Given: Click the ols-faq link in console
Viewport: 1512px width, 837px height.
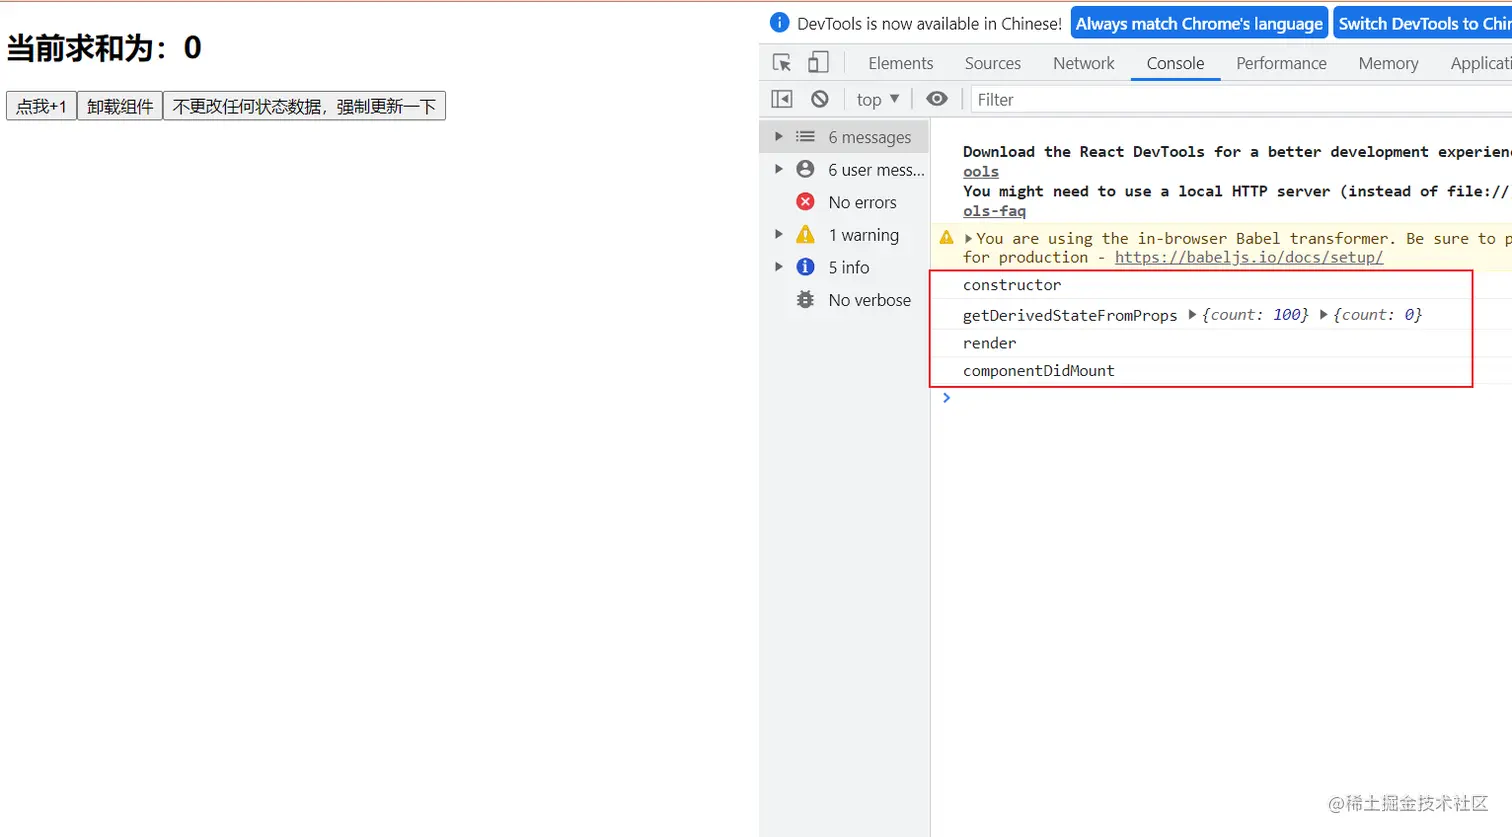Looking at the screenshot, I should click(x=994, y=211).
